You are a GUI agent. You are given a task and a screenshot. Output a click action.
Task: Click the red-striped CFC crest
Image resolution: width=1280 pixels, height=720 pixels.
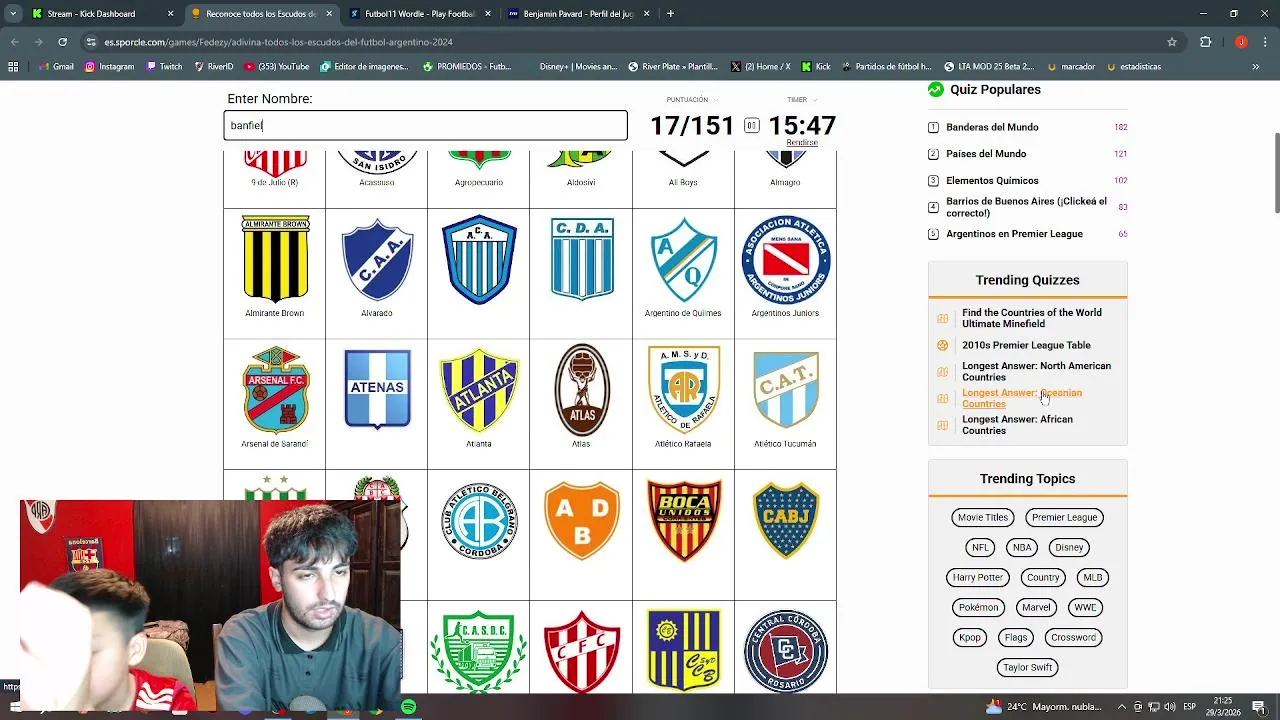(582, 652)
